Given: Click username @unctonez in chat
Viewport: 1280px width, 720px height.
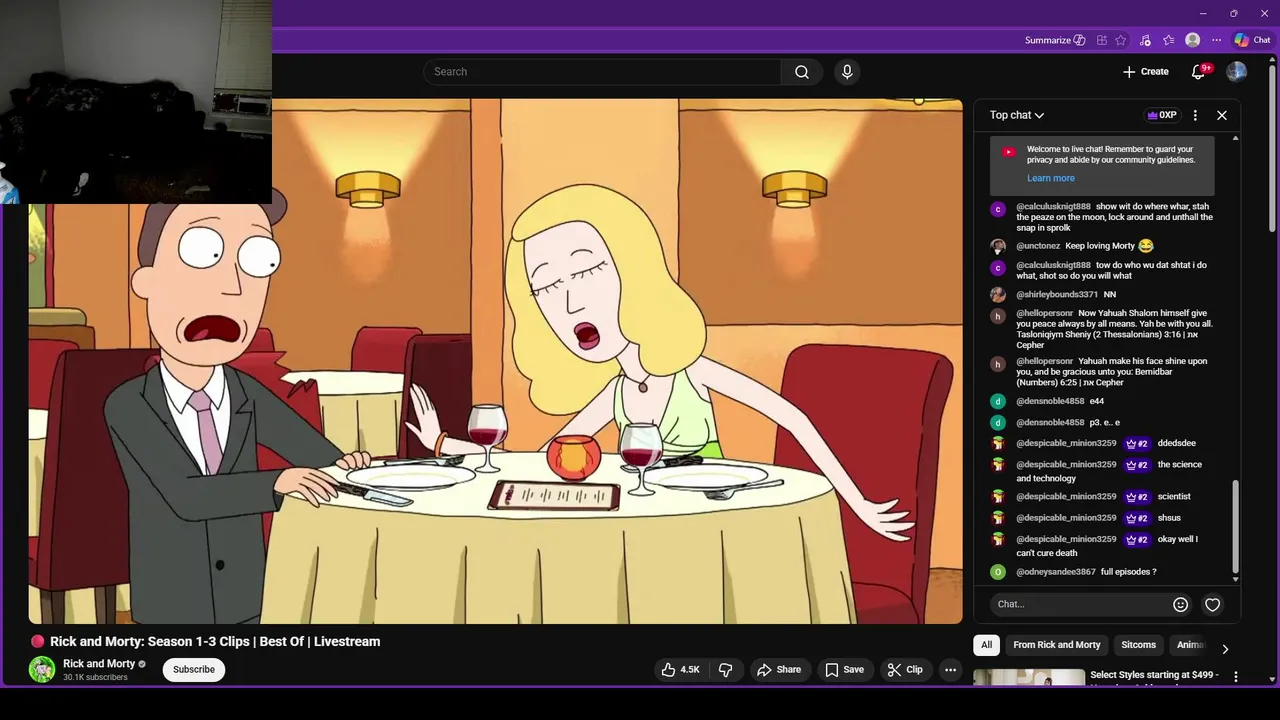Looking at the screenshot, I should click(x=1038, y=246).
